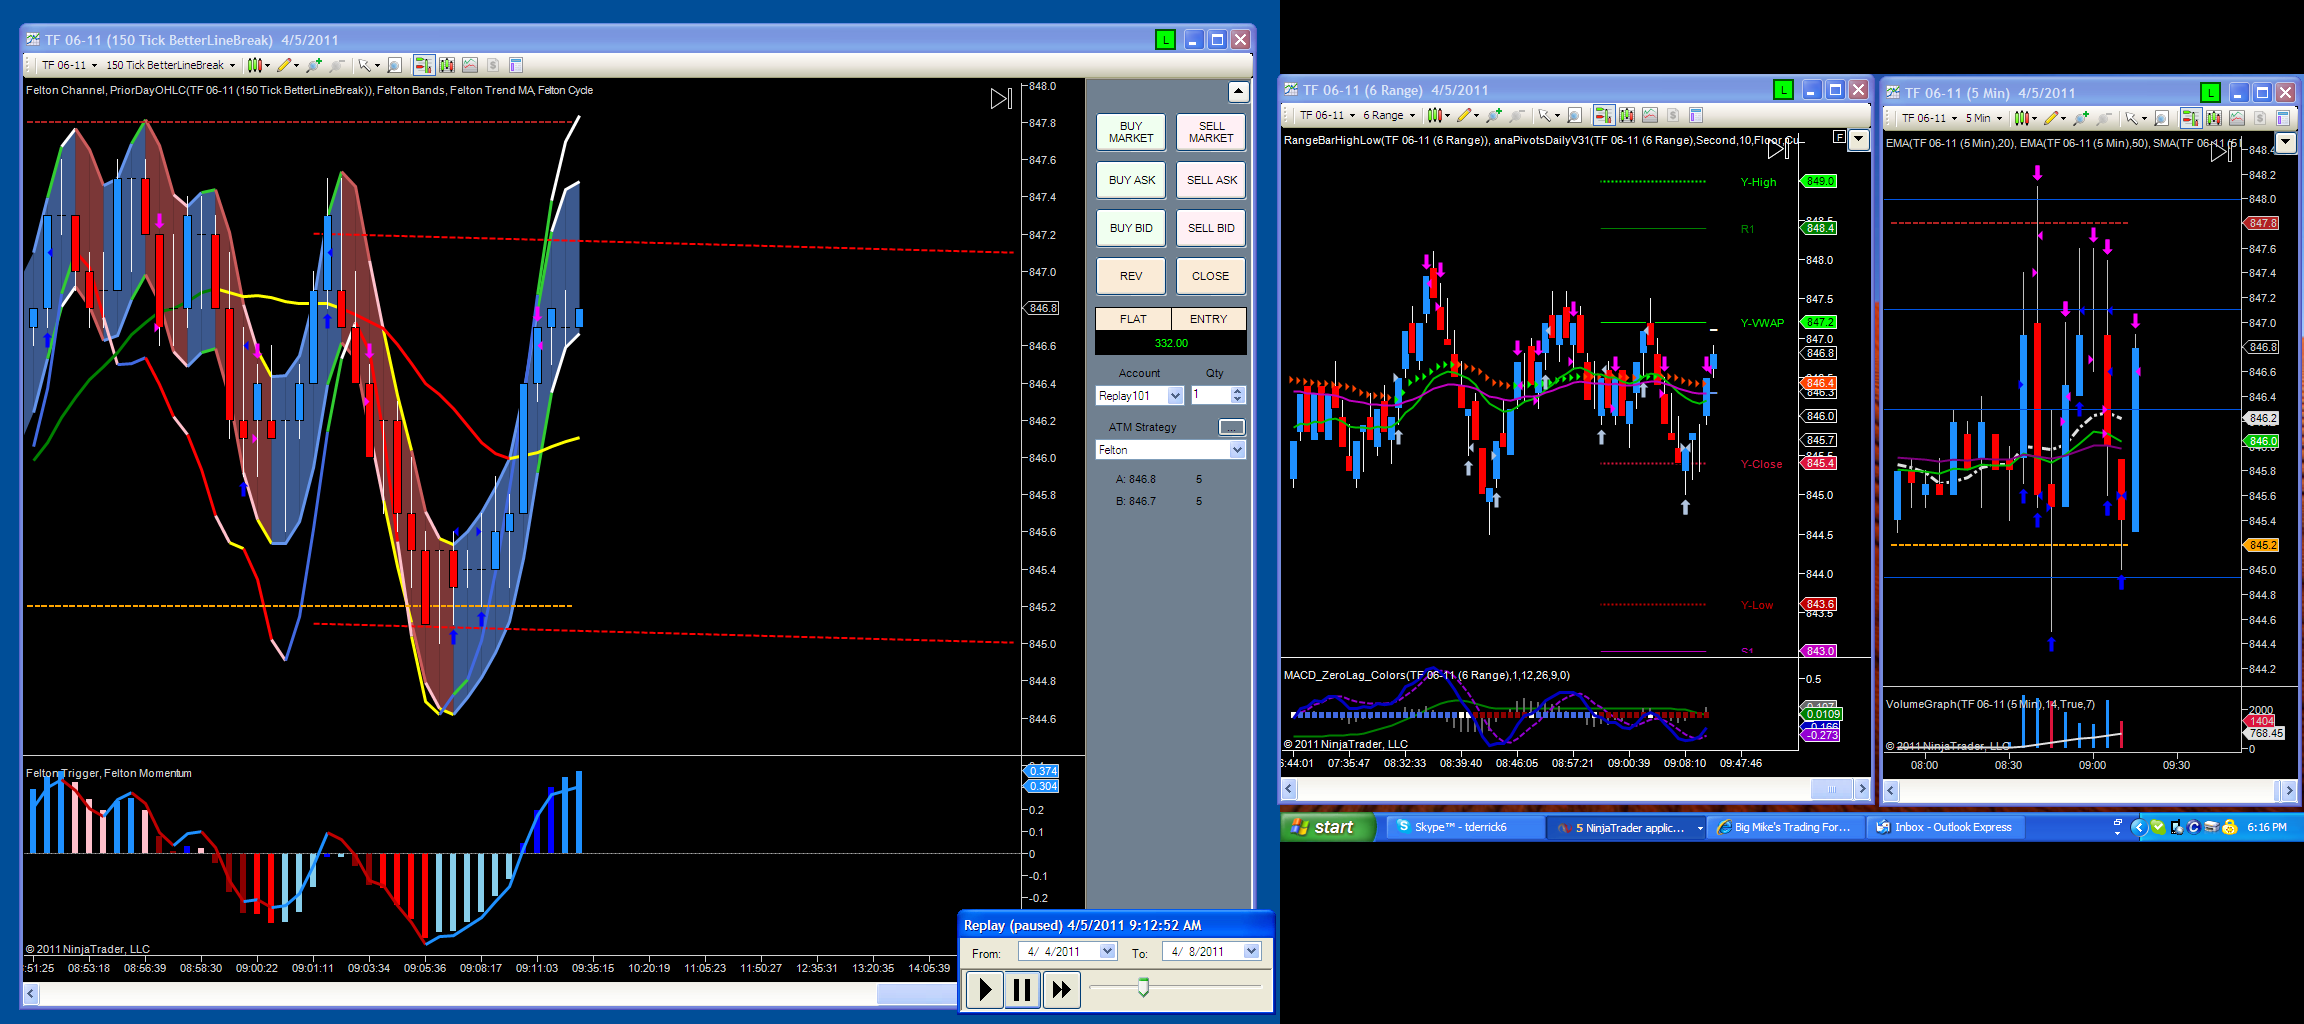
Task: Collapse the Chart Trader panel arrow
Action: (1238, 92)
